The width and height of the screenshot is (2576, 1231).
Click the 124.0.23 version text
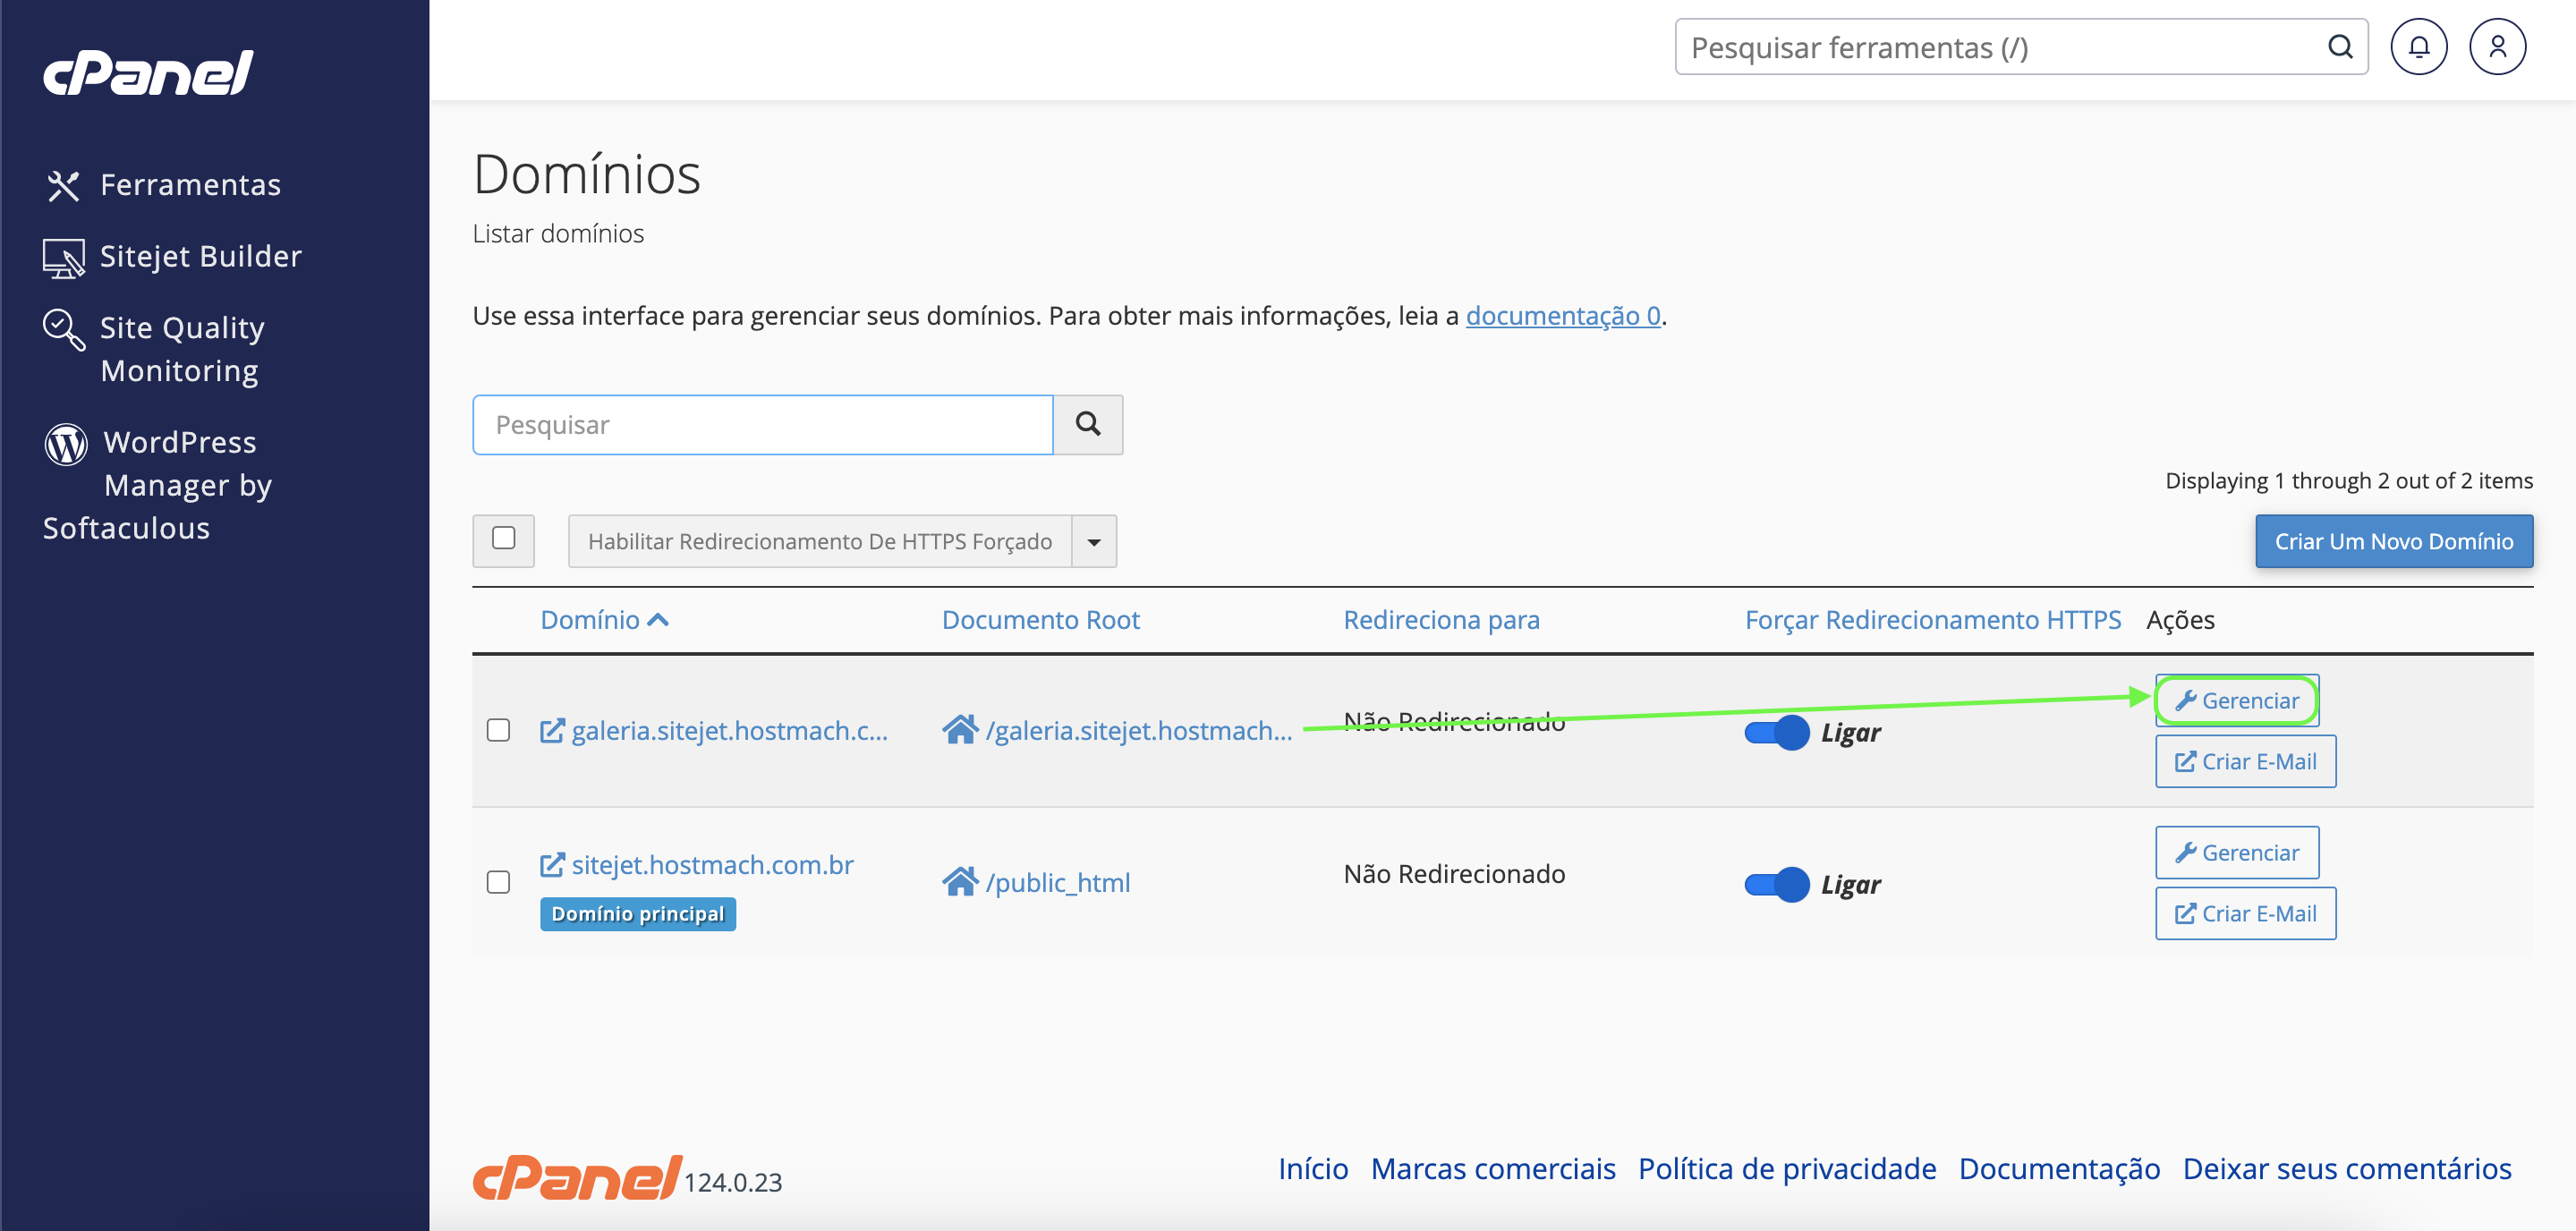[732, 1183]
